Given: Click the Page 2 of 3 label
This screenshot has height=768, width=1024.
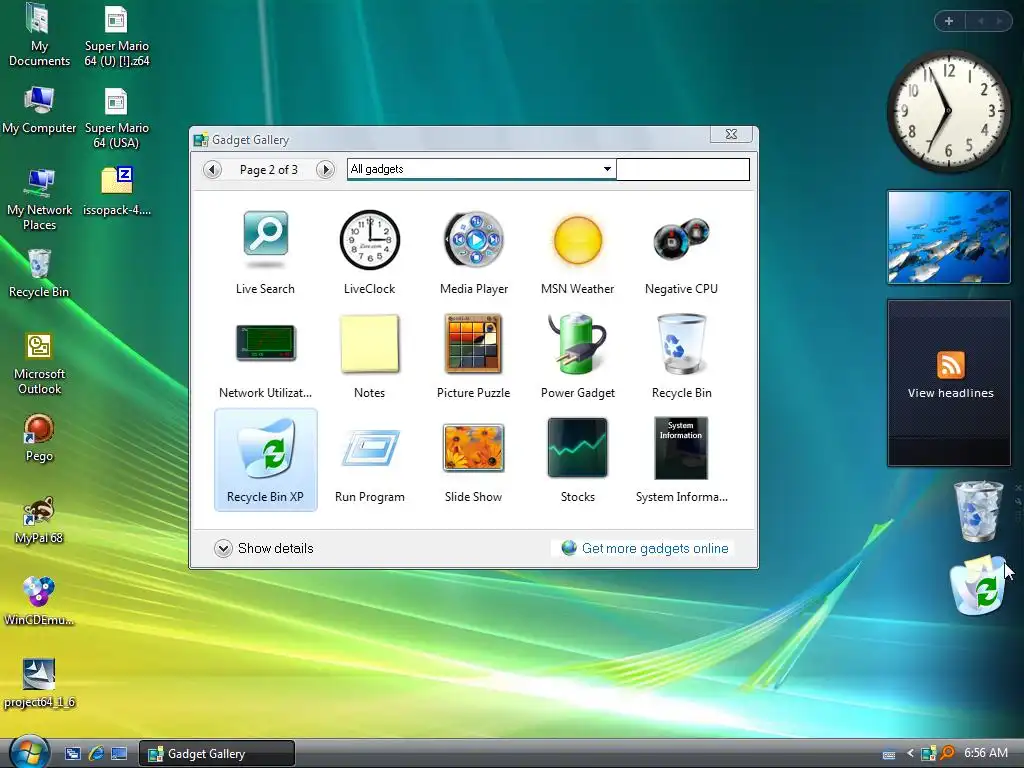Looking at the screenshot, I should pyautogui.click(x=268, y=170).
